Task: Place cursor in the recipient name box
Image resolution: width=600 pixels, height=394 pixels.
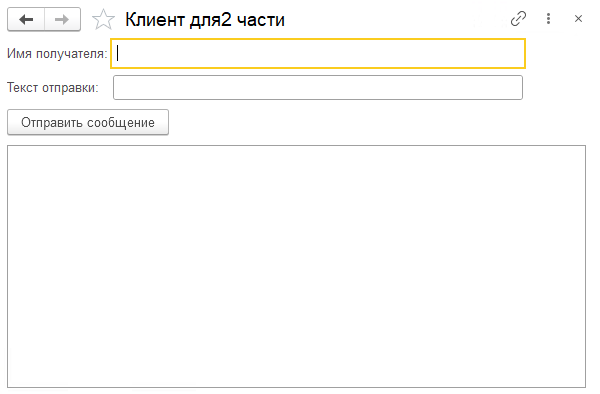Action: tap(318, 54)
